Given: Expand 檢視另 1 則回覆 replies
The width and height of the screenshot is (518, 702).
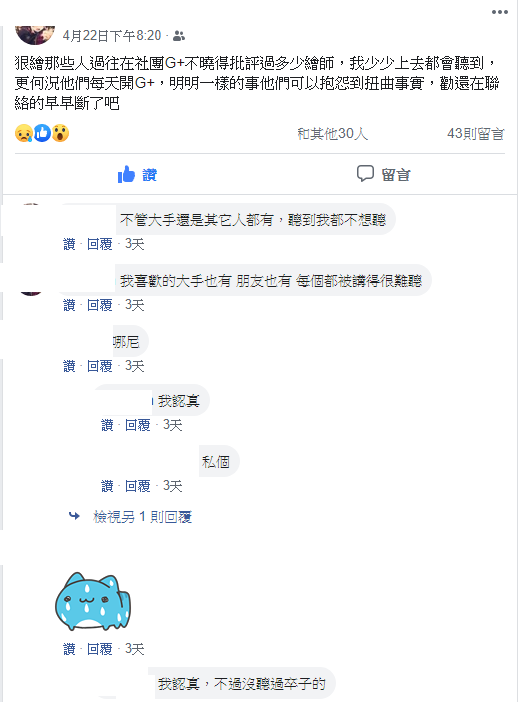Looking at the screenshot, I should 142,517.
